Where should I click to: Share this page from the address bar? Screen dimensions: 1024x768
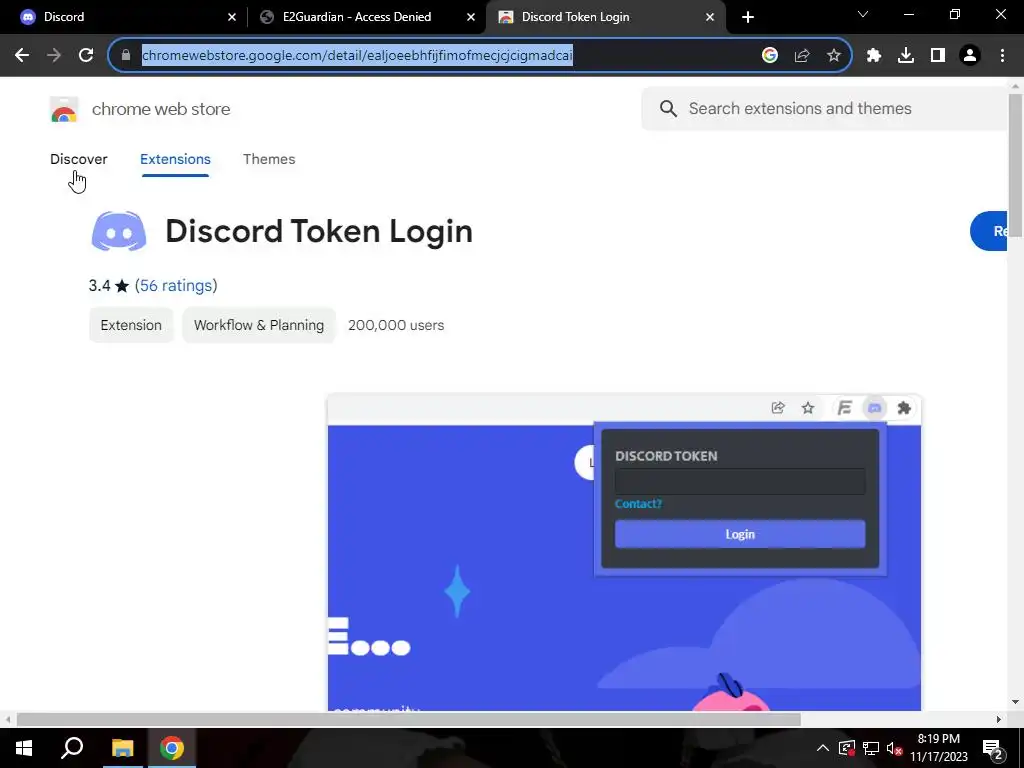coord(802,56)
